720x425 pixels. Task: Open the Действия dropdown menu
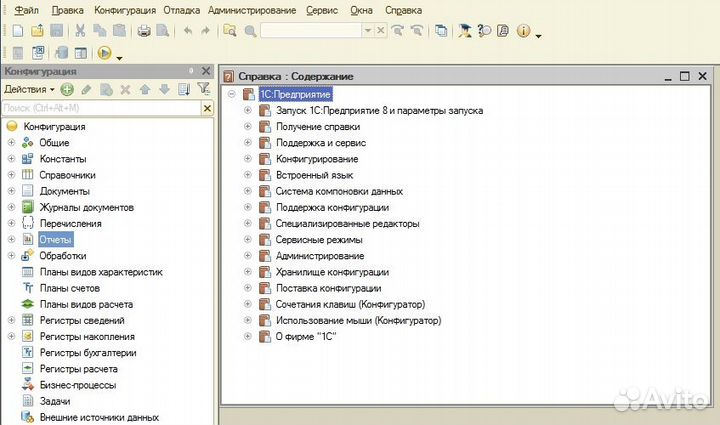(x=30, y=89)
